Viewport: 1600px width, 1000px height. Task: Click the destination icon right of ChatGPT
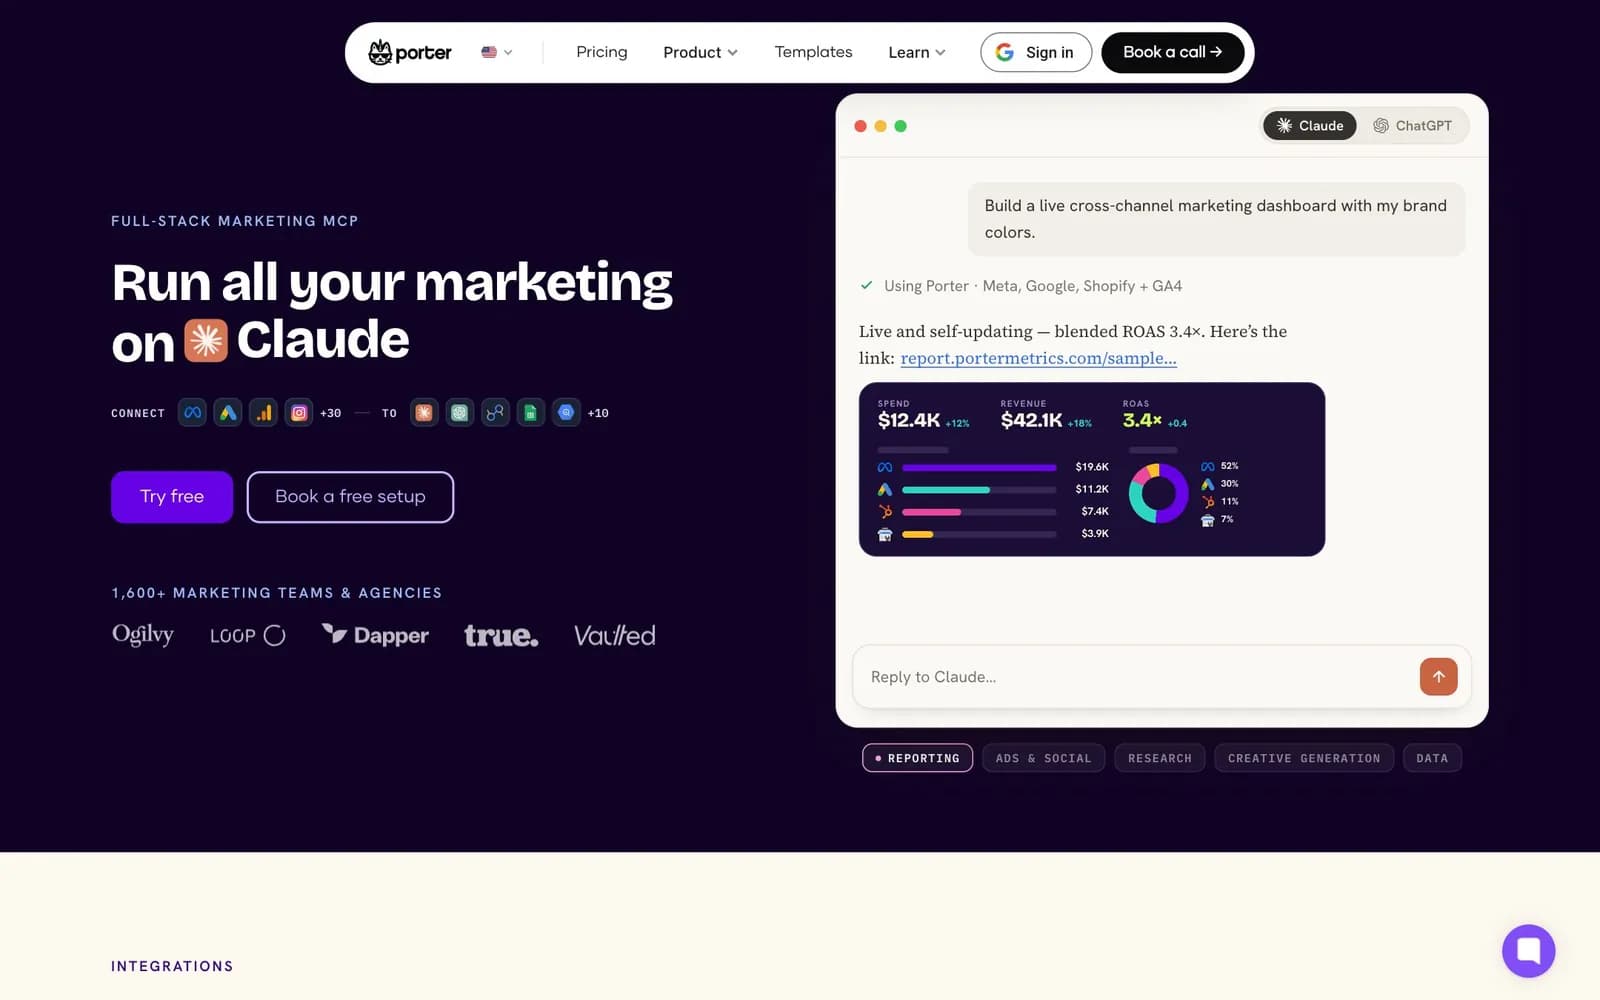pos(495,412)
